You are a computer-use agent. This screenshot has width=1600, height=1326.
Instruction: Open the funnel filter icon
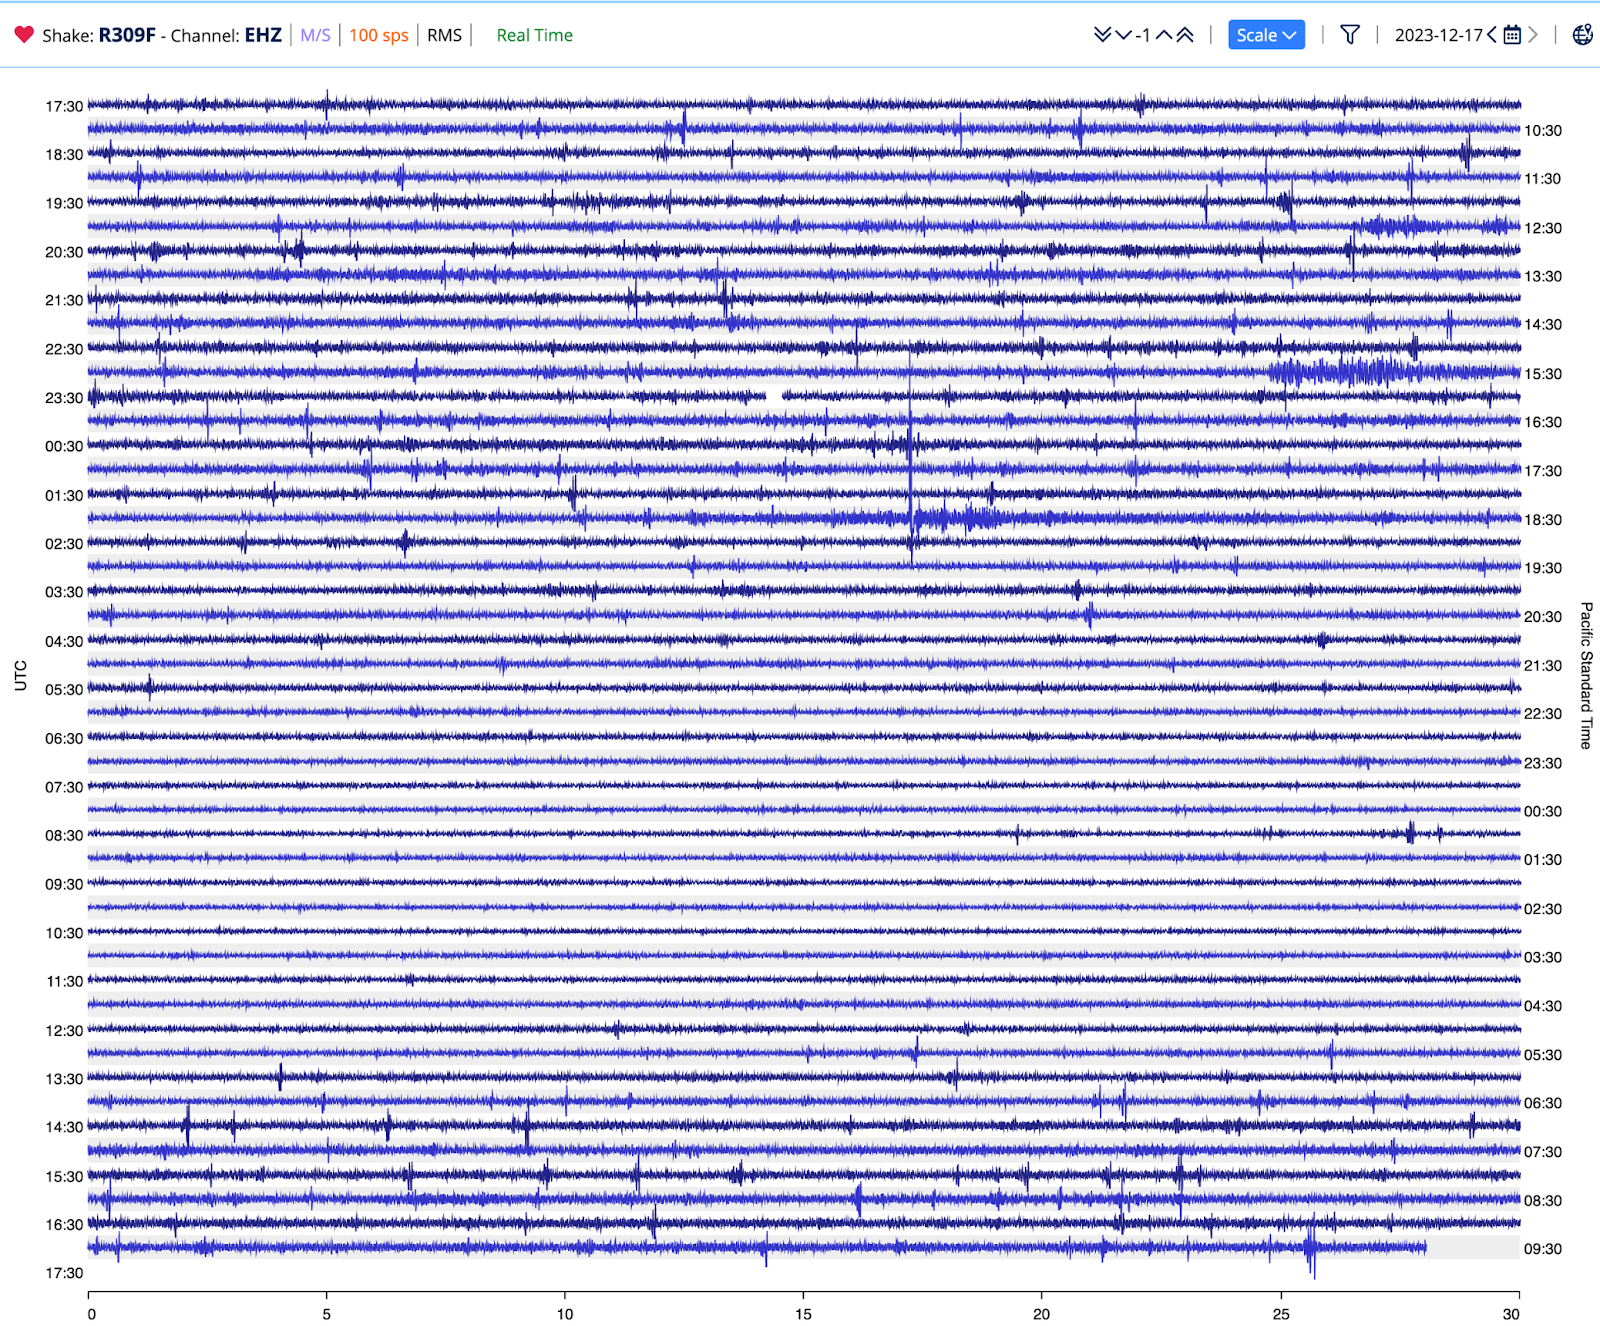click(1349, 35)
